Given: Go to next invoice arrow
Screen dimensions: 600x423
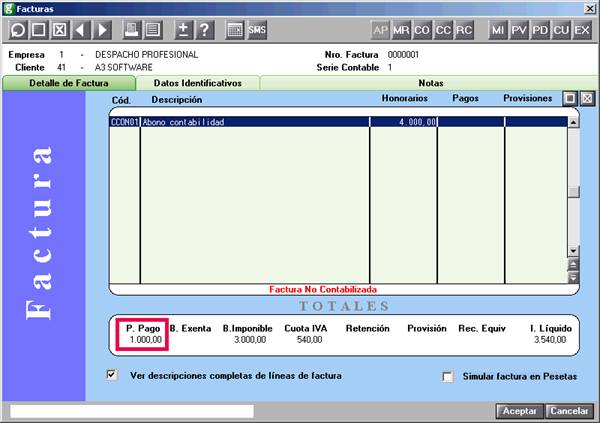Looking at the screenshot, I should pyautogui.click(x=102, y=30).
